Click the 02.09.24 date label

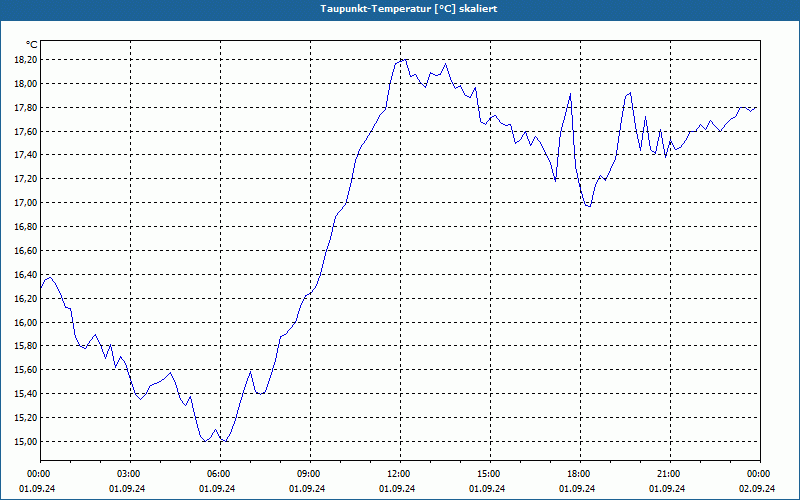[x=757, y=489]
